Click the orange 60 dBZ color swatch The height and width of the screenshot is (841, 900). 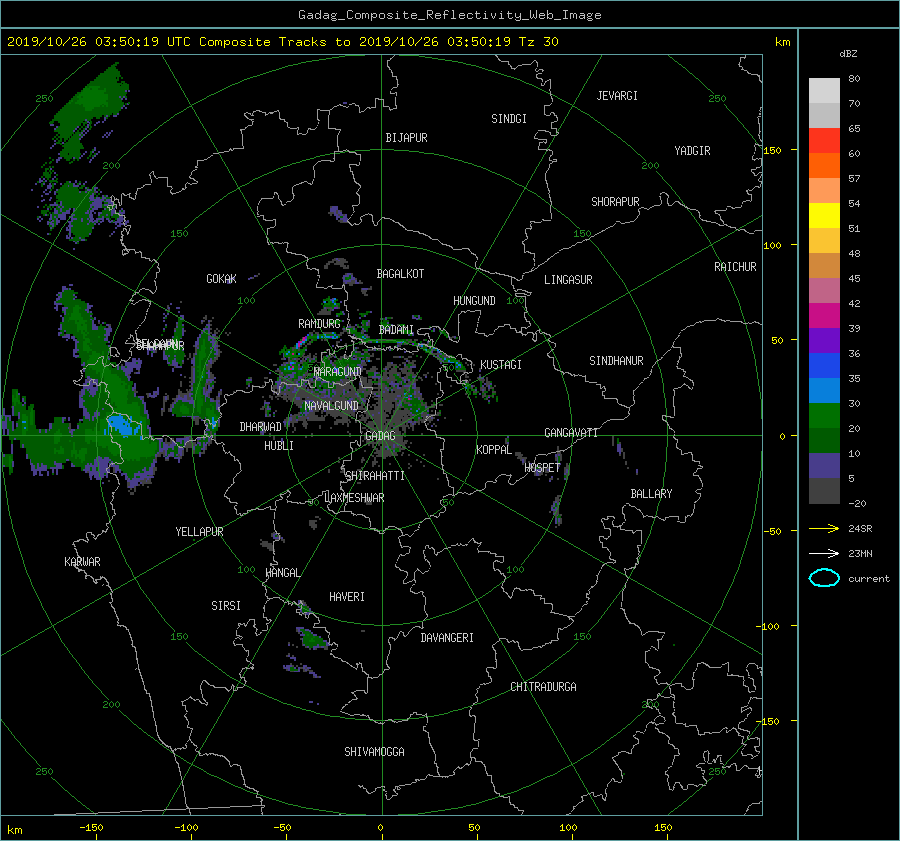click(x=824, y=166)
